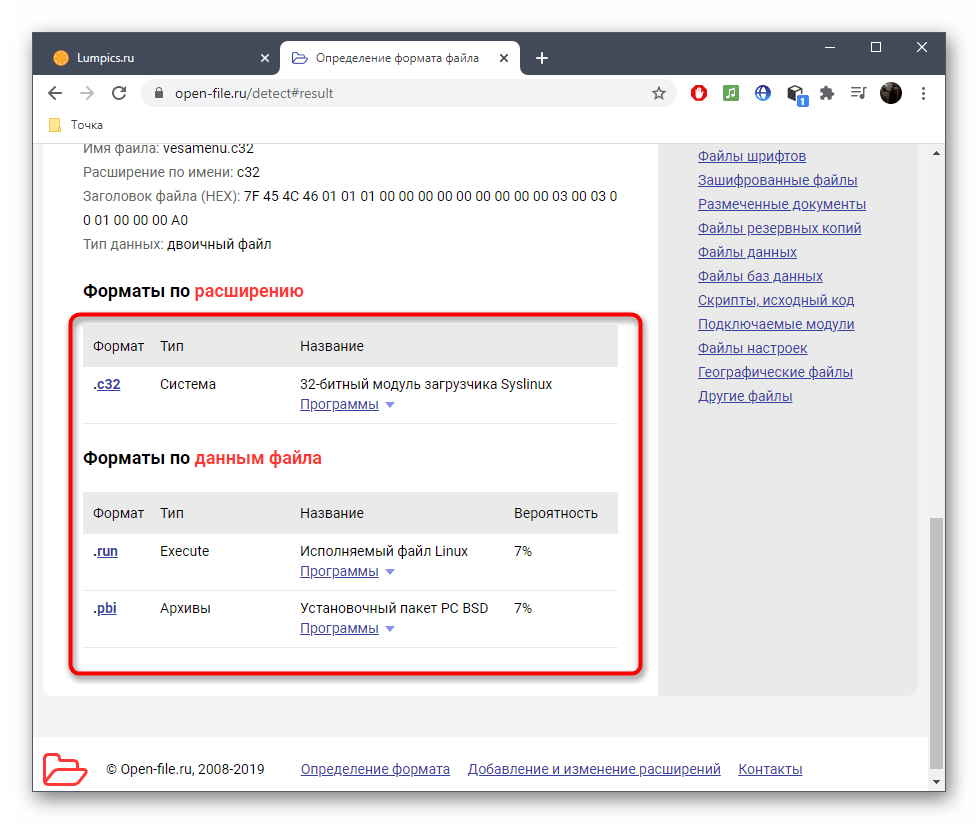Click the browser back arrow

[x=55, y=93]
